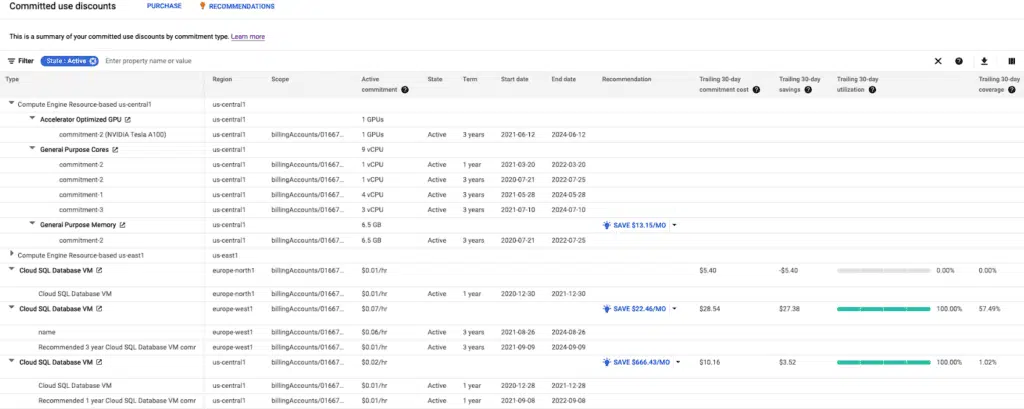Image resolution: width=1024 pixels, height=409 pixels.
Task: Select the row labeled name
Action: (x=512, y=332)
